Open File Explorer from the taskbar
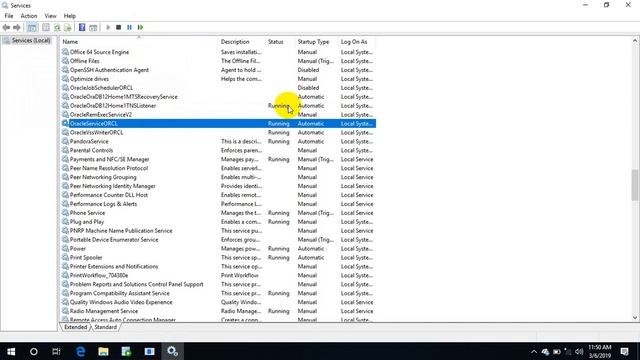 tap(103, 351)
